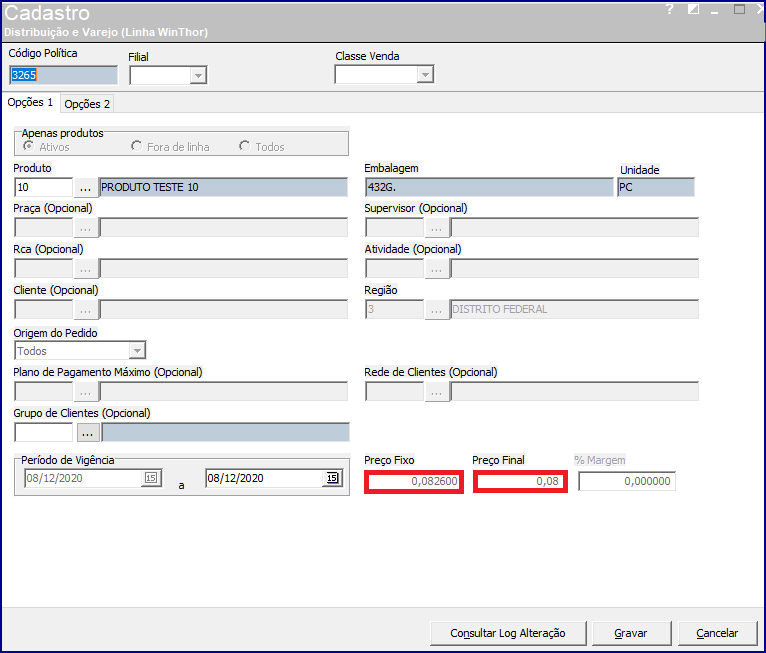
Task: Expand the Origem do Pedido dropdown
Action: pyautogui.click(x=137, y=351)
